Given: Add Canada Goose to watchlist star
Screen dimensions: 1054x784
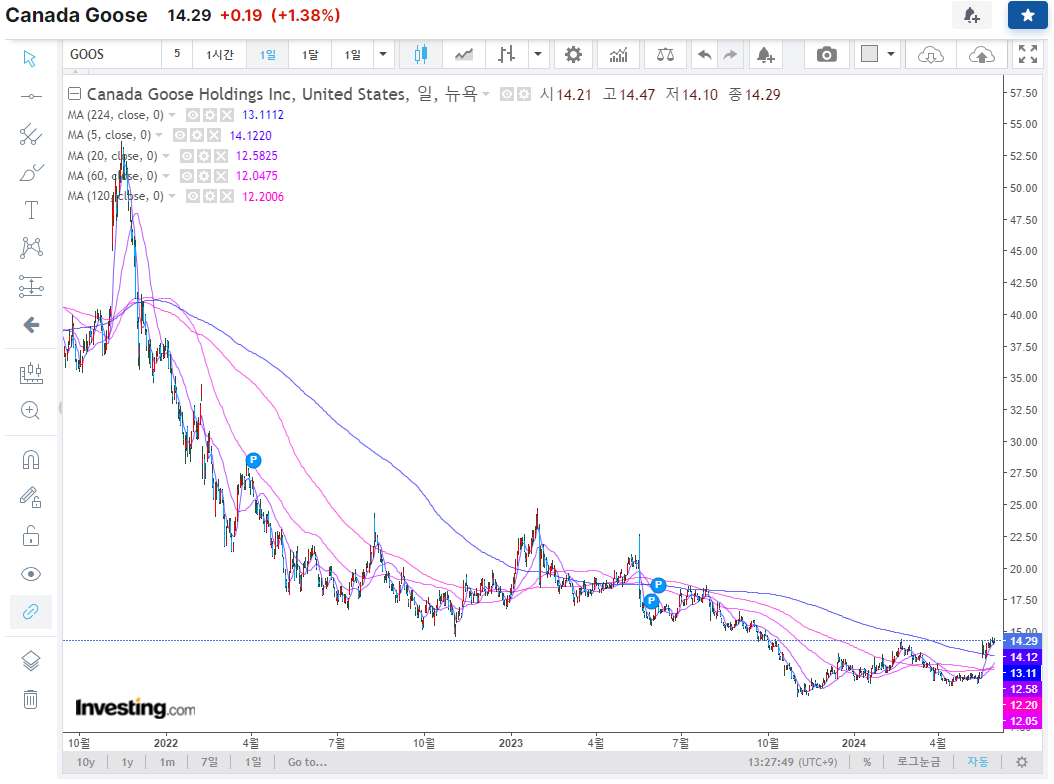Looking at the screenshot, I should coord(1027,15).
